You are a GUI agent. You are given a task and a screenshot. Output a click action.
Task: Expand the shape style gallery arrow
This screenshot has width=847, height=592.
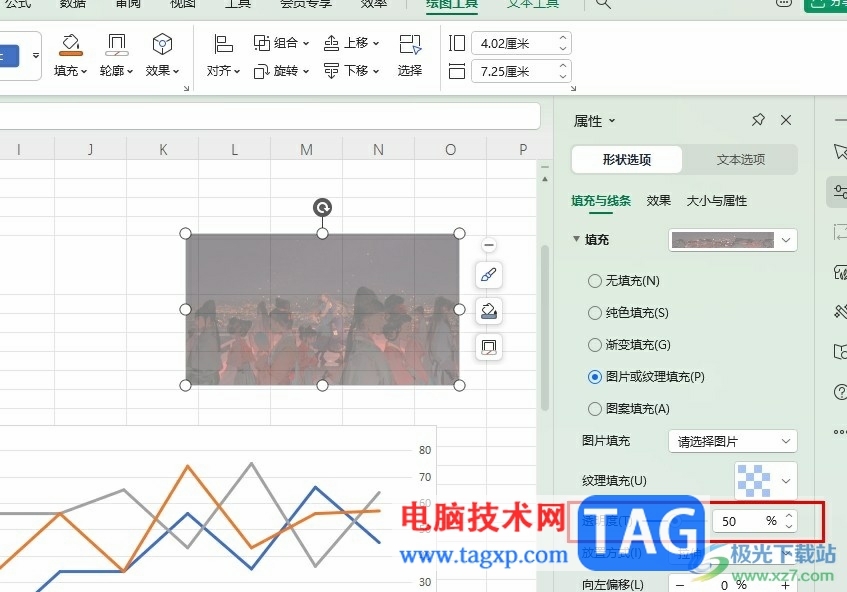(36, 55)
